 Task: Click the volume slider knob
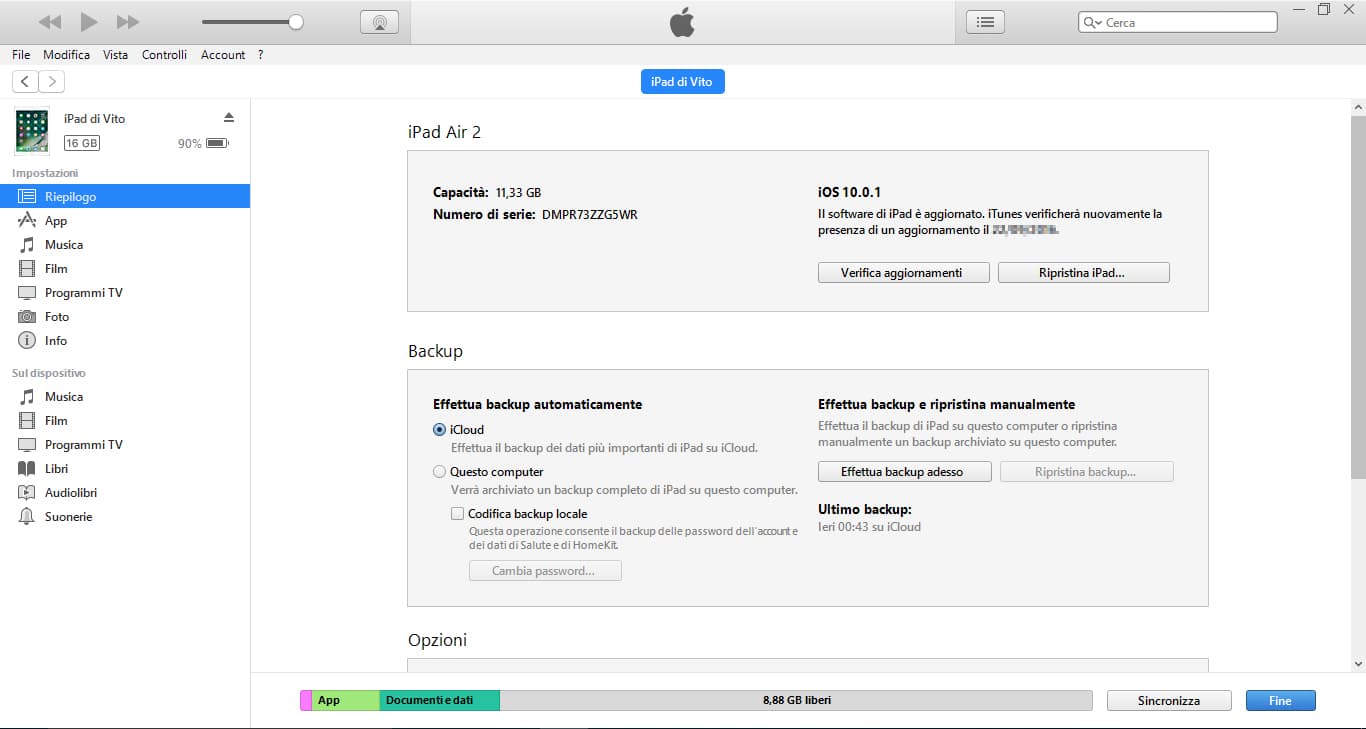point(296,22)
